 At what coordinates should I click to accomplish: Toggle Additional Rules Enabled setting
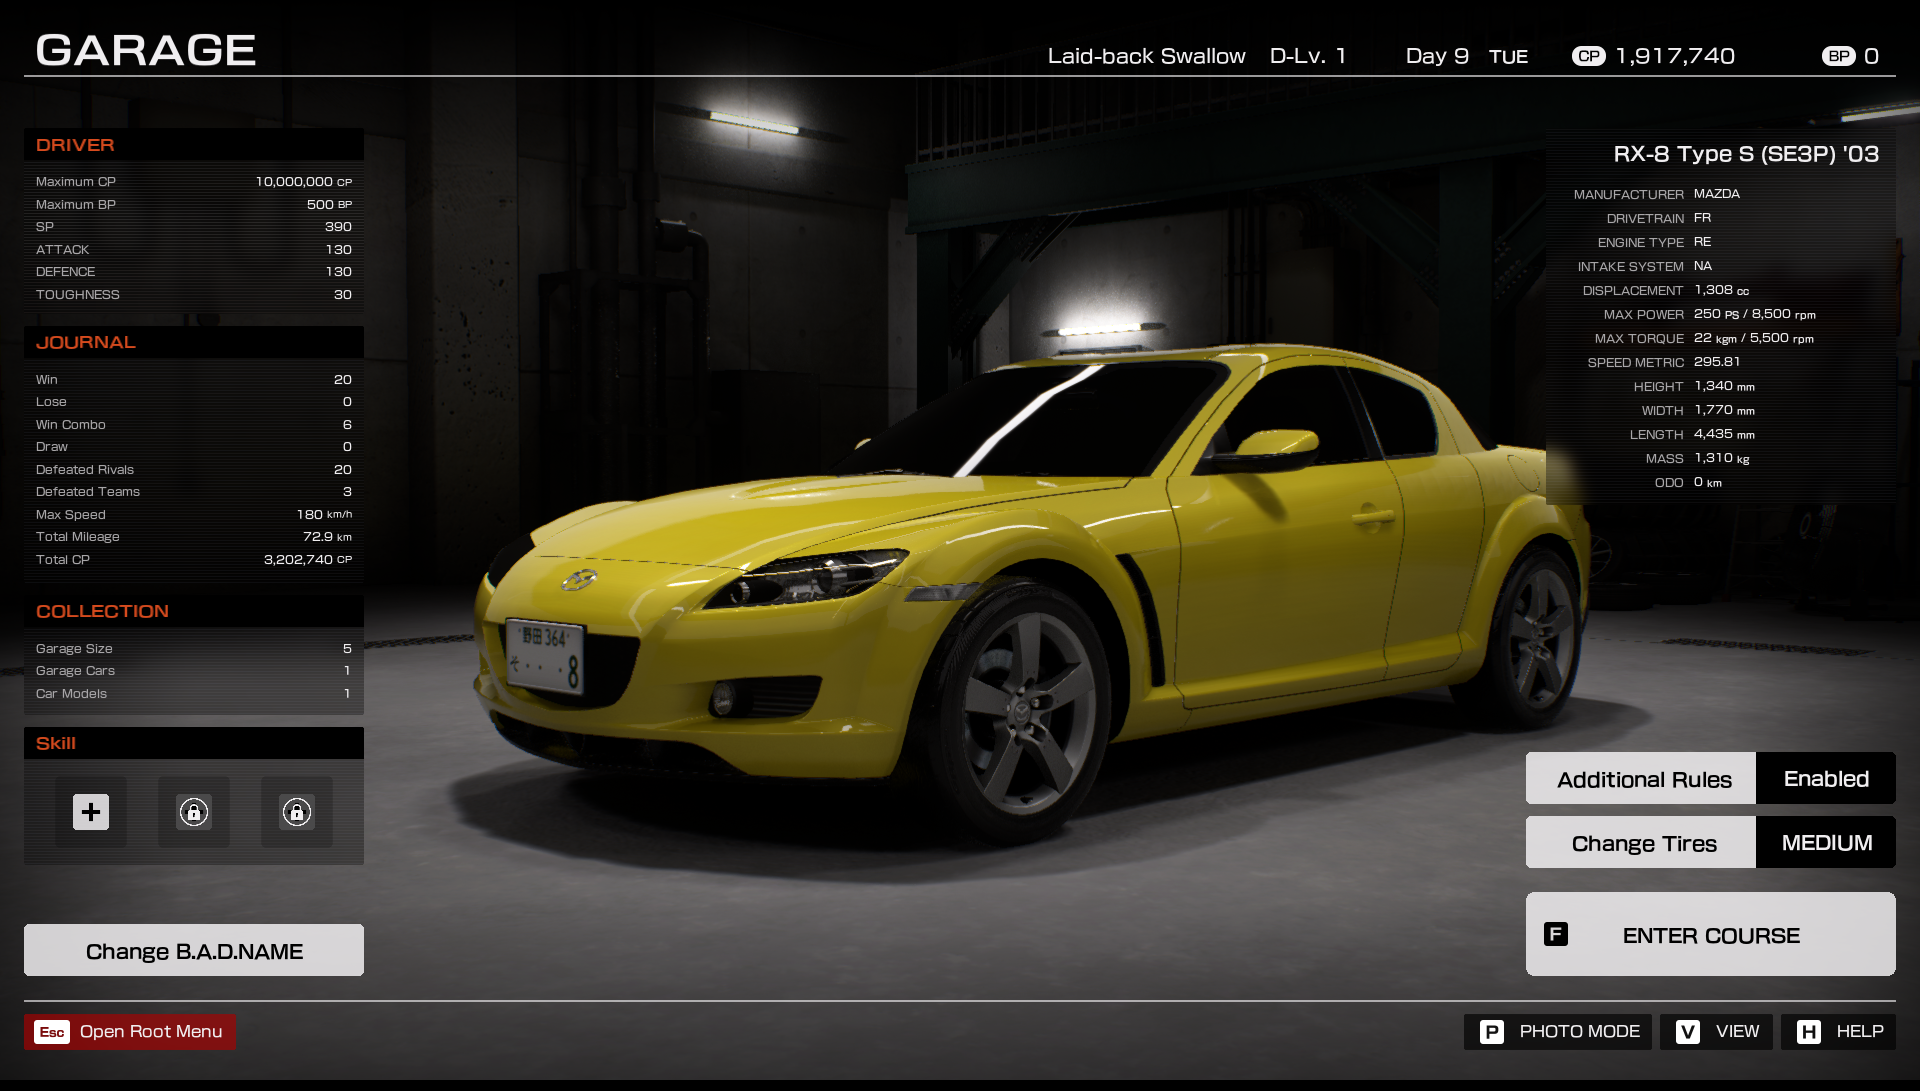click(x=1825, y=779)
